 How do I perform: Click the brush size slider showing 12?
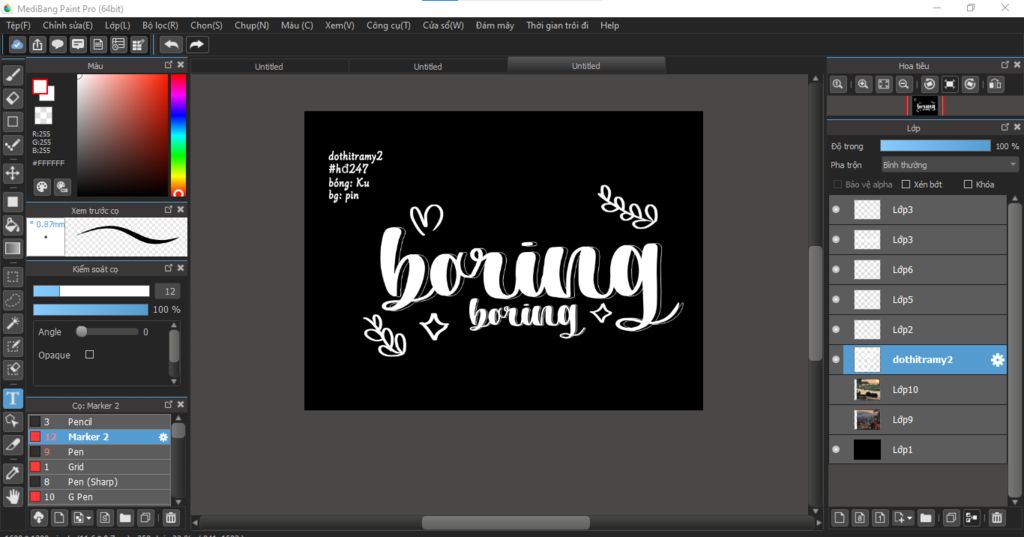click(x=91, y=291)
